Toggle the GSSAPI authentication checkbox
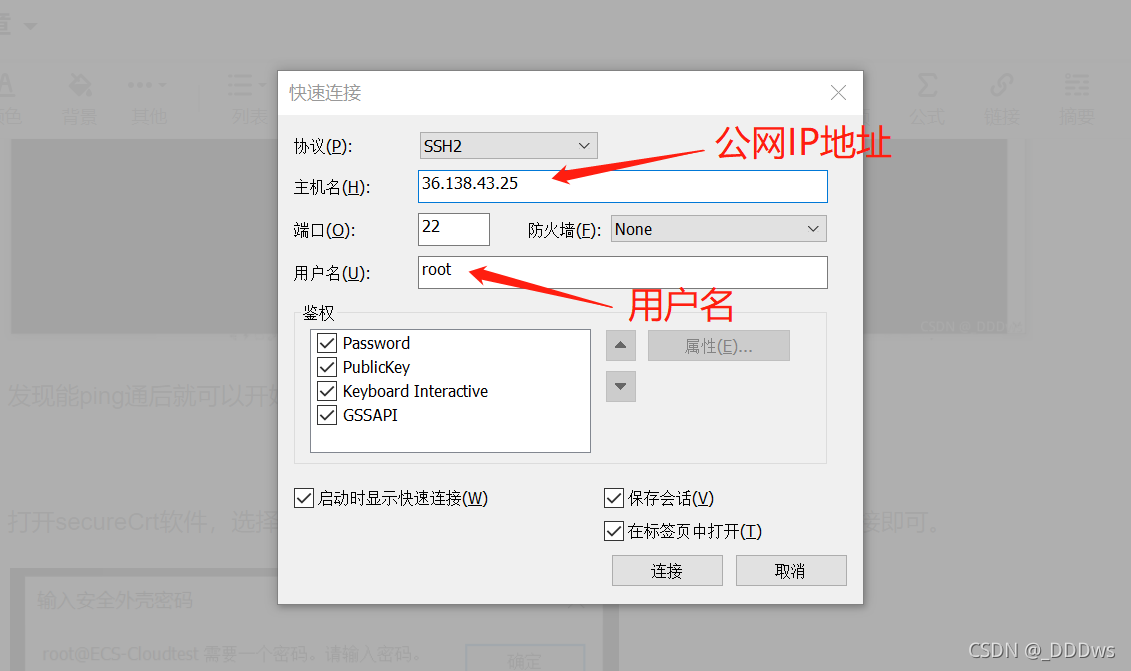1131x671 pixels. tap(327, 415)
